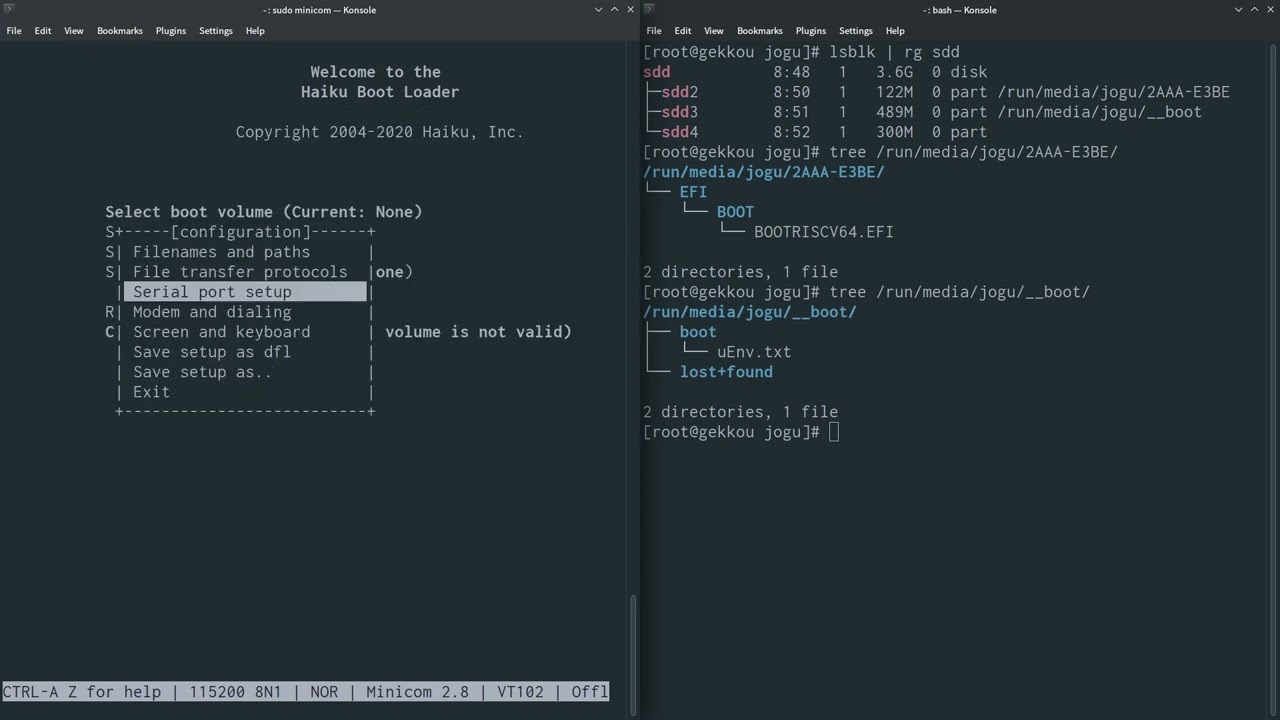Click 'CTRL-A Z for help' status text

pos(81,692)
